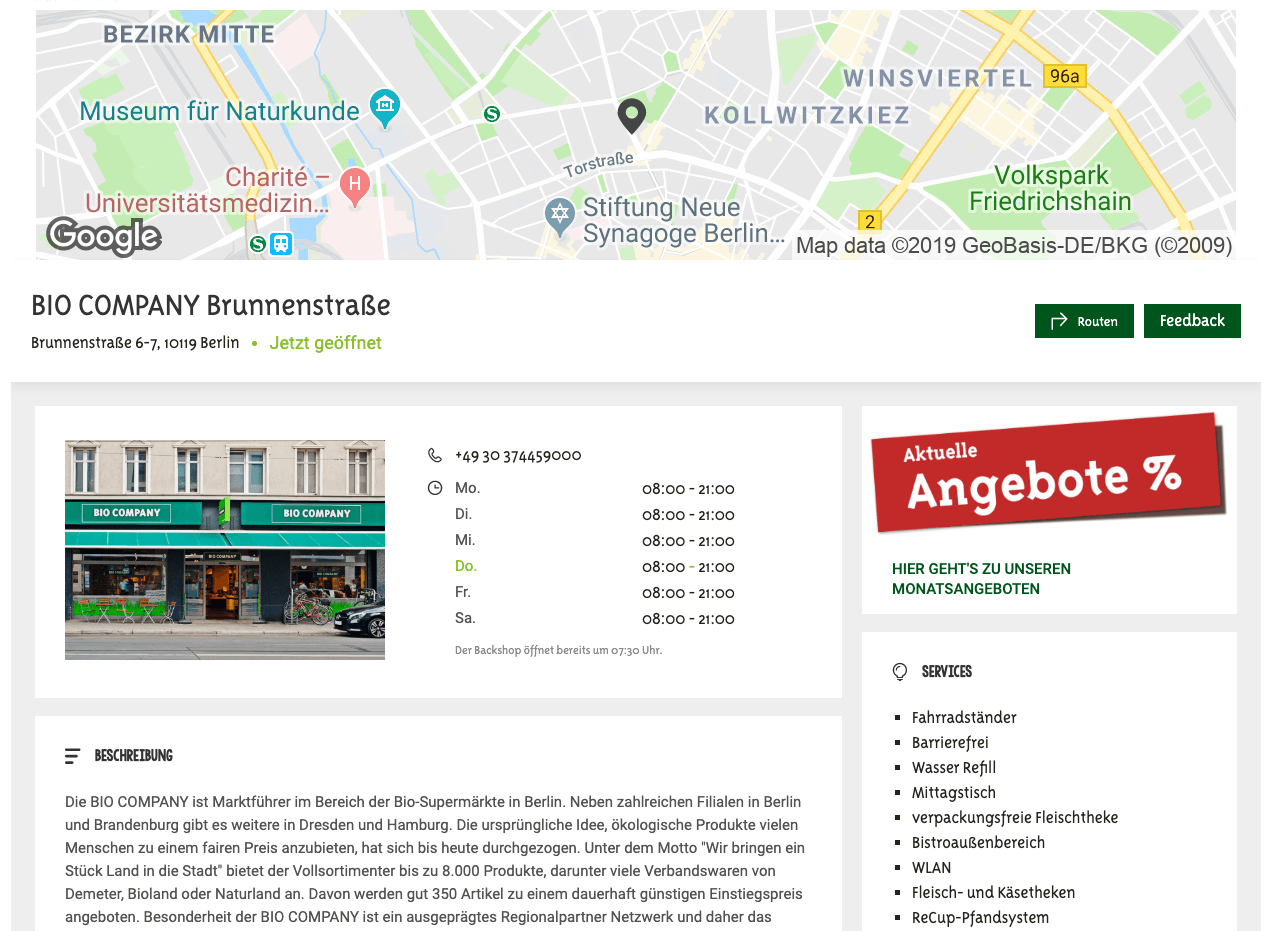The height and width of the screenshot is (931, 1272).
Task: Click the Jetzt geöffnet status text
Action: (325, 343)
